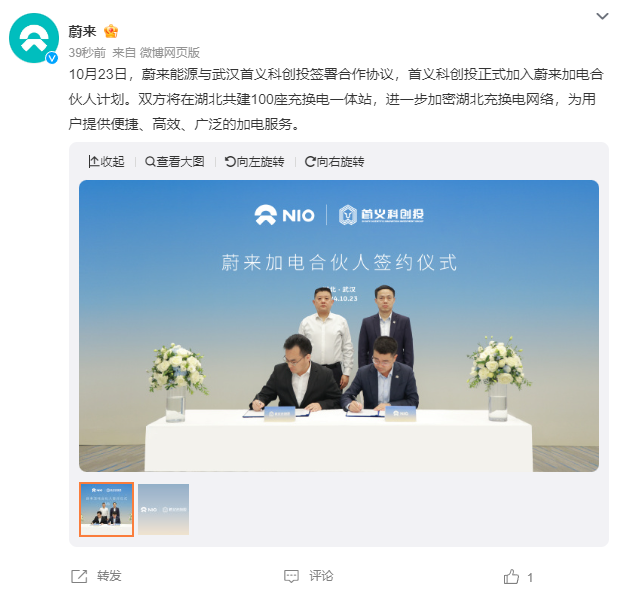Click the 转发 repost label
Screen dimensions: 627x595
pyautogui.click(x=109, y=576)
